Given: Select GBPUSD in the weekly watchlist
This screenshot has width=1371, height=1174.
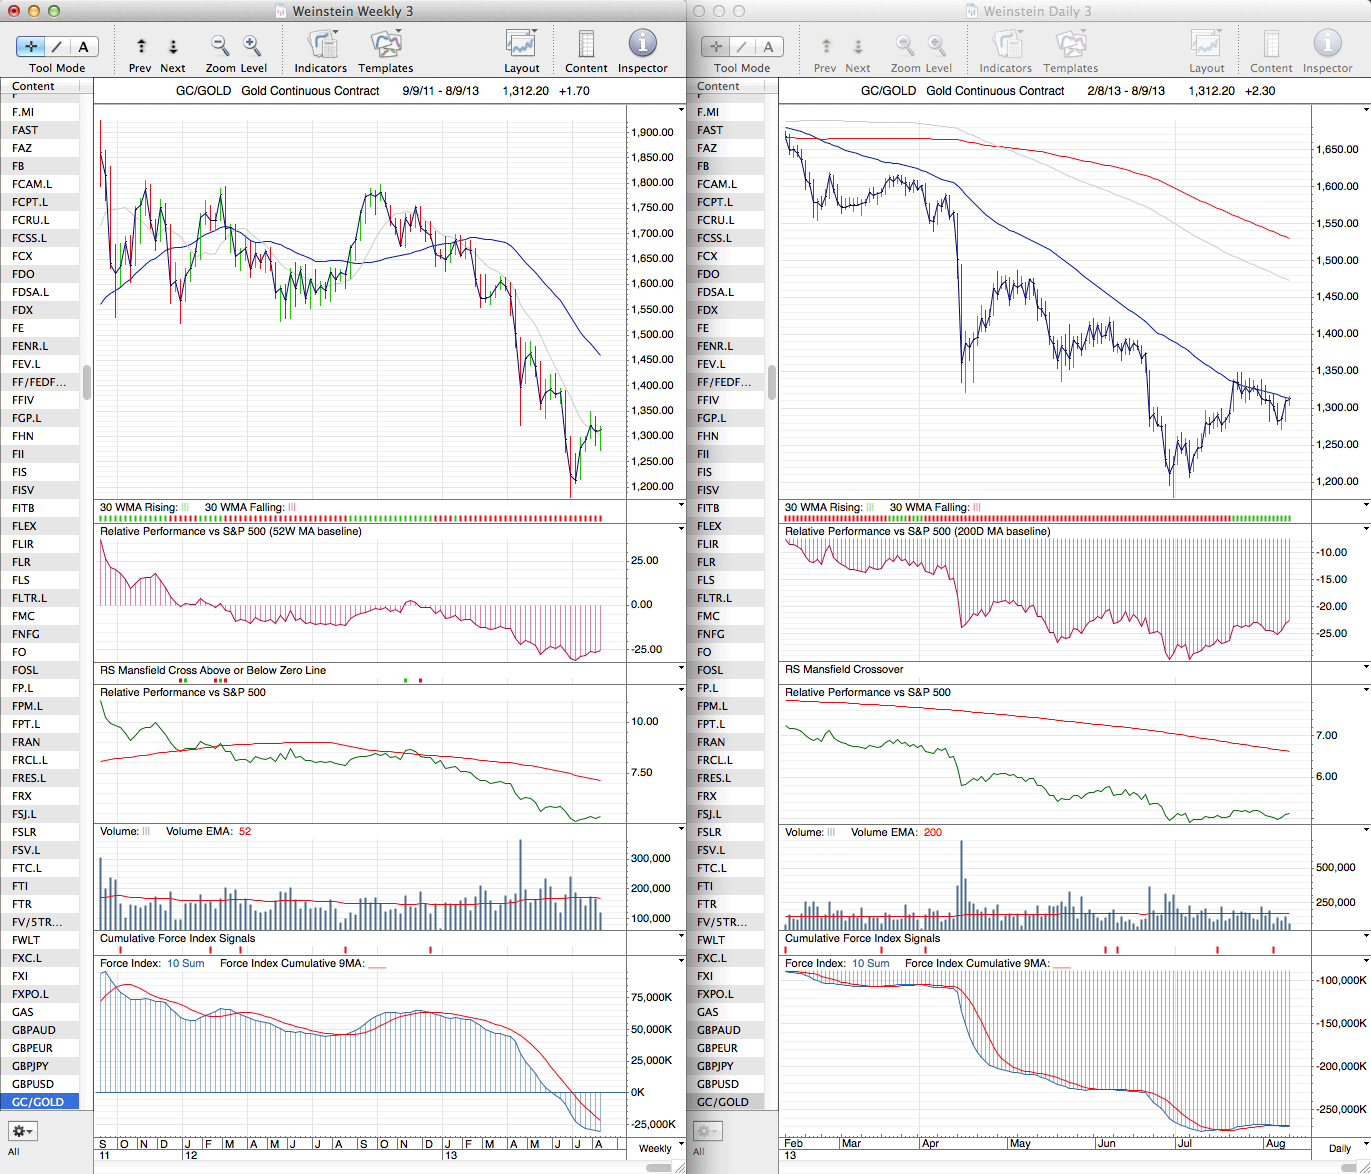Looking at the screenshot, I should point(33,1084).
